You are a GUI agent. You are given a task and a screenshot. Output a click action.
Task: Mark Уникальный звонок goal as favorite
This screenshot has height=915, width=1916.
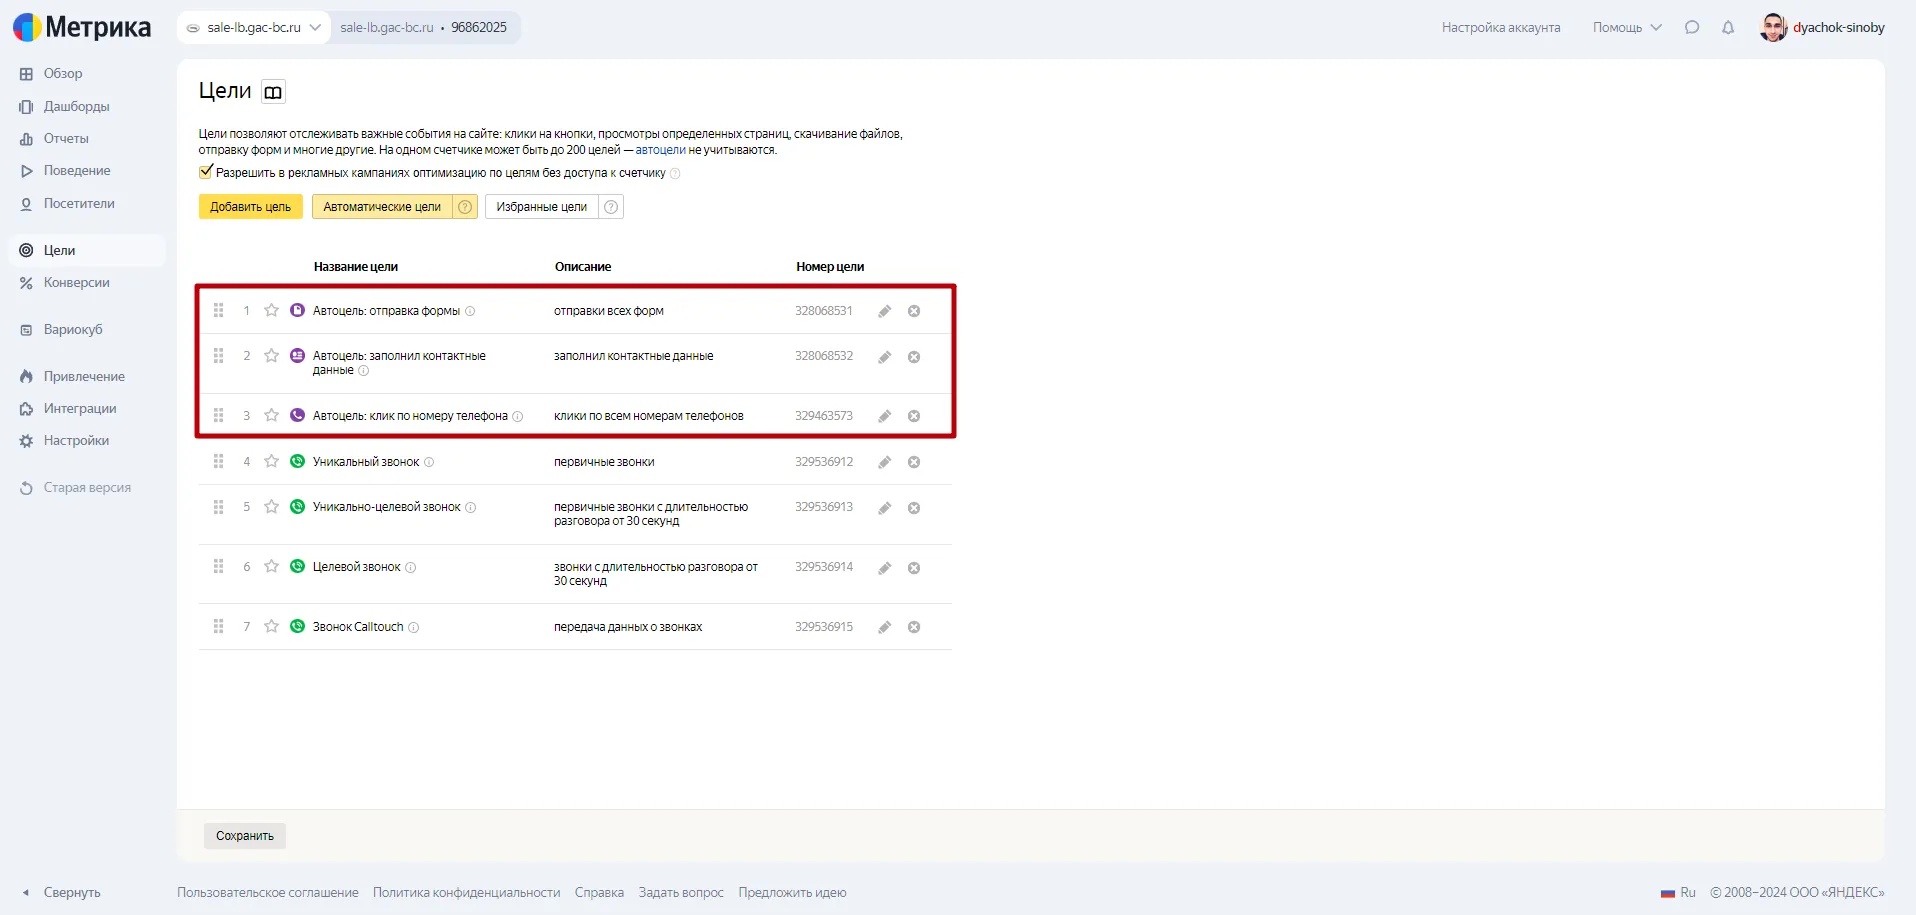tap(271, 461)
